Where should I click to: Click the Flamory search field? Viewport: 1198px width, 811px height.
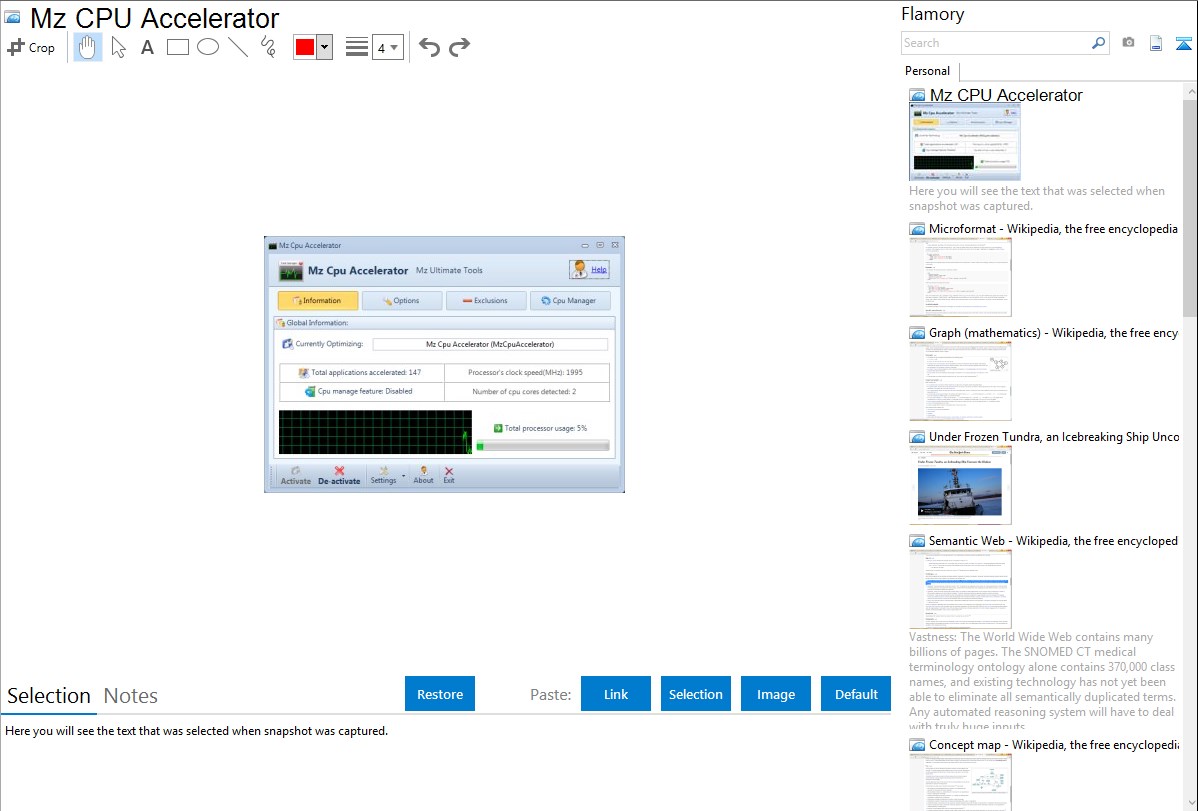coord(995,43)
